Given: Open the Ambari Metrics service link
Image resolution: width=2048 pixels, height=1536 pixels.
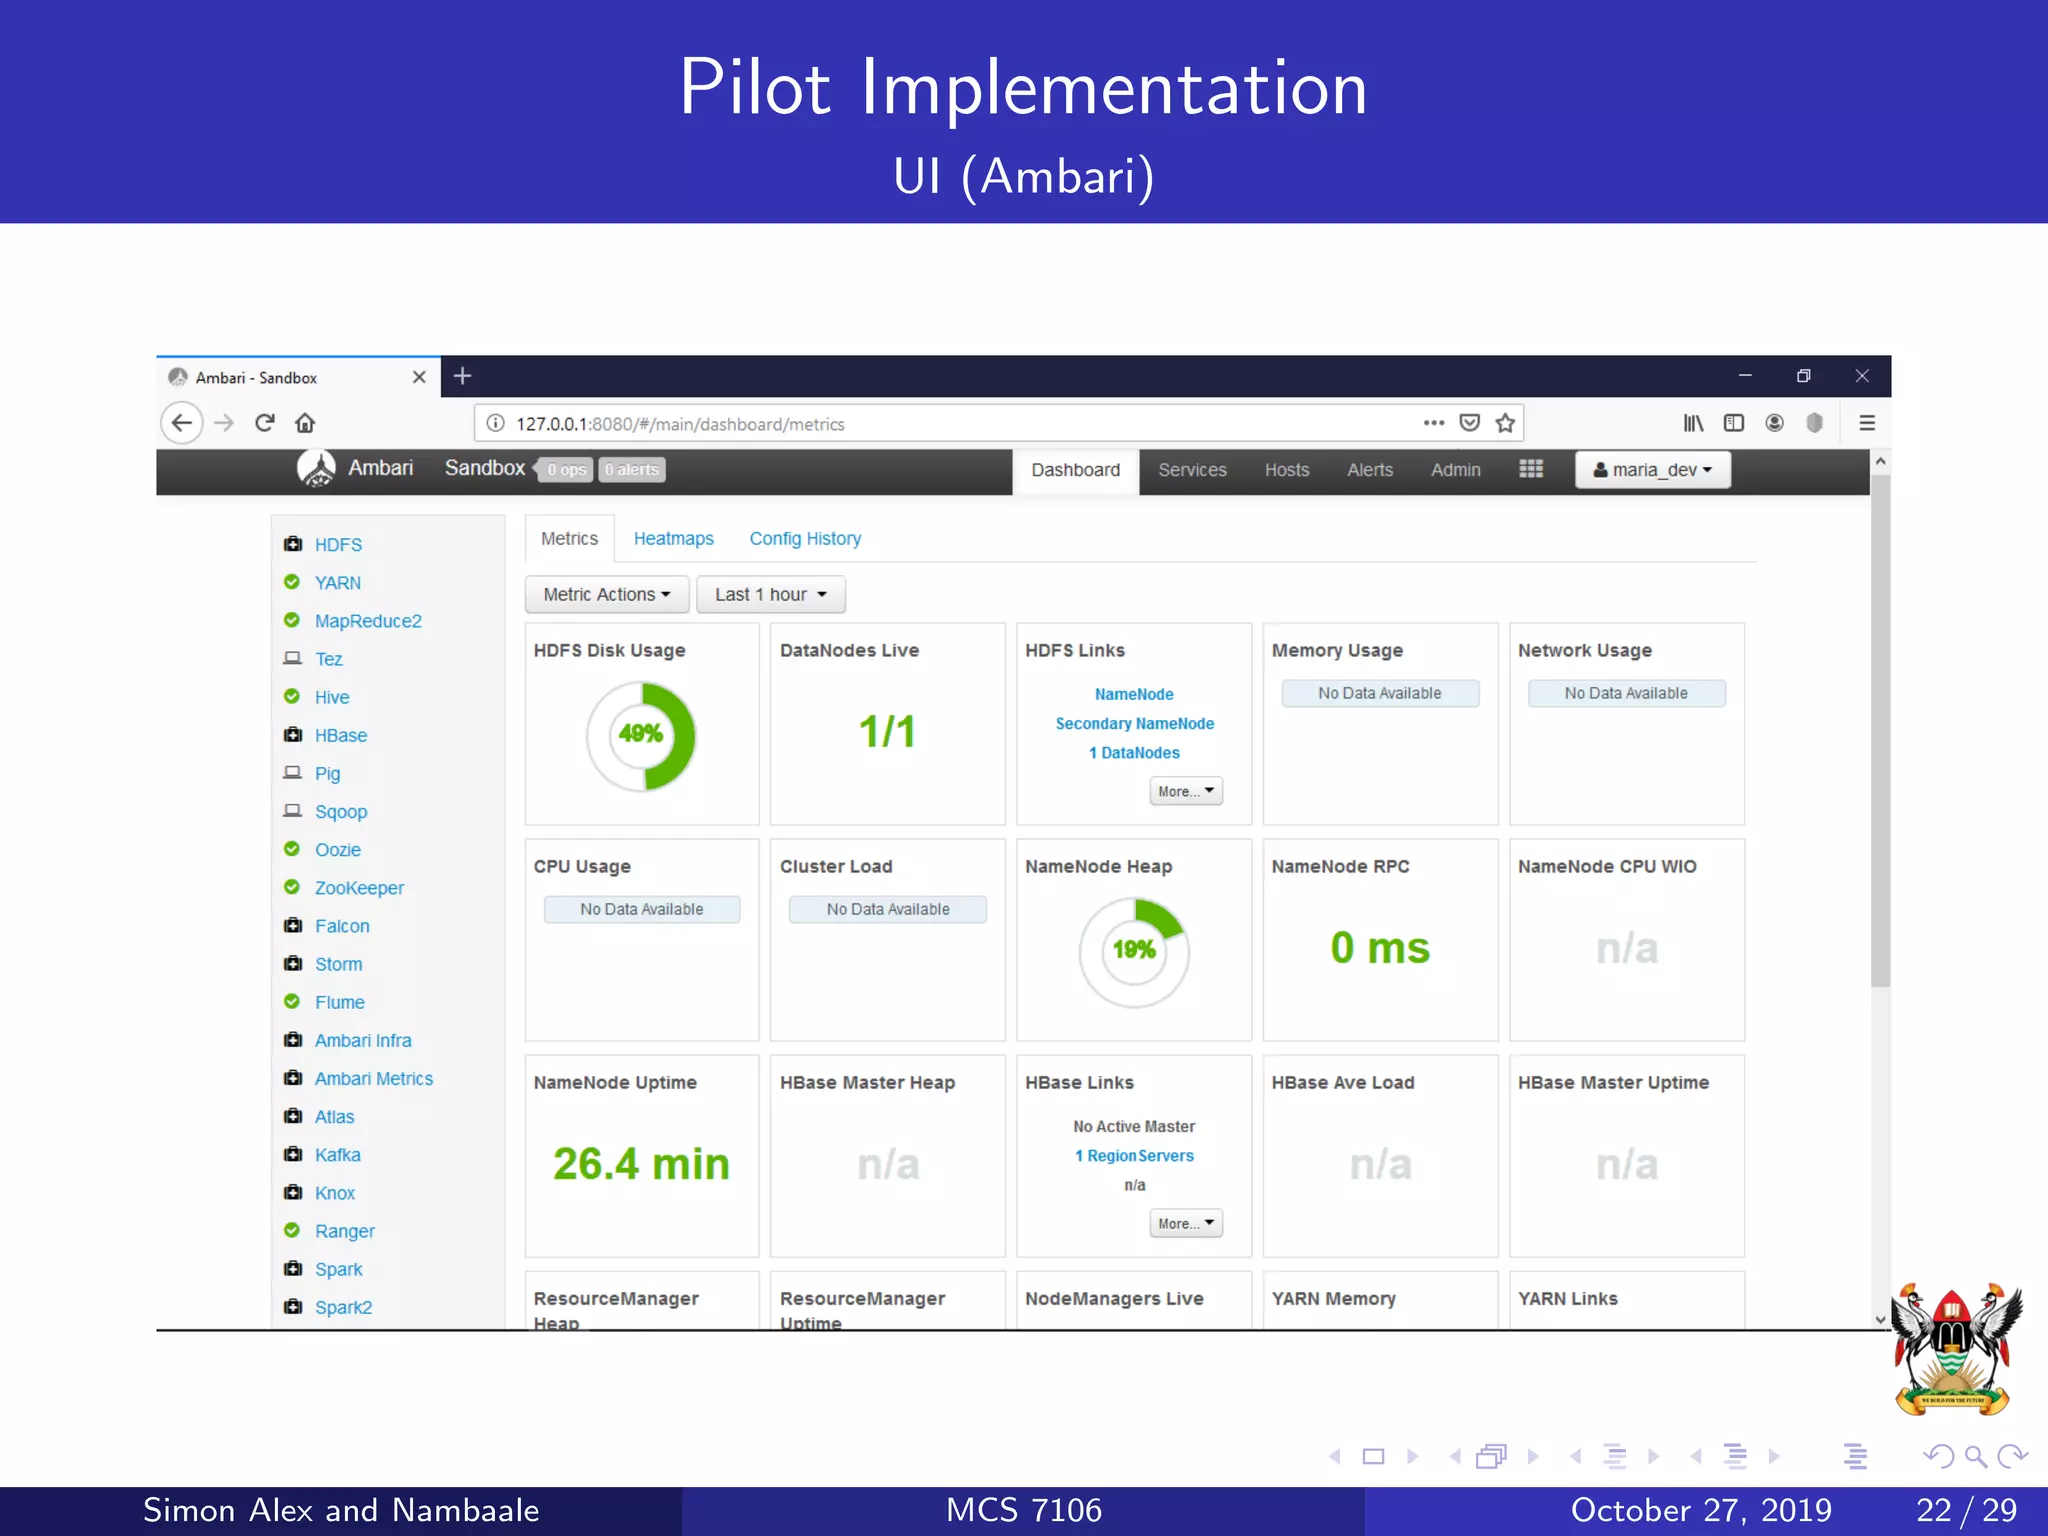Looking at the screenshot, I should click(x=374, y=1078).
